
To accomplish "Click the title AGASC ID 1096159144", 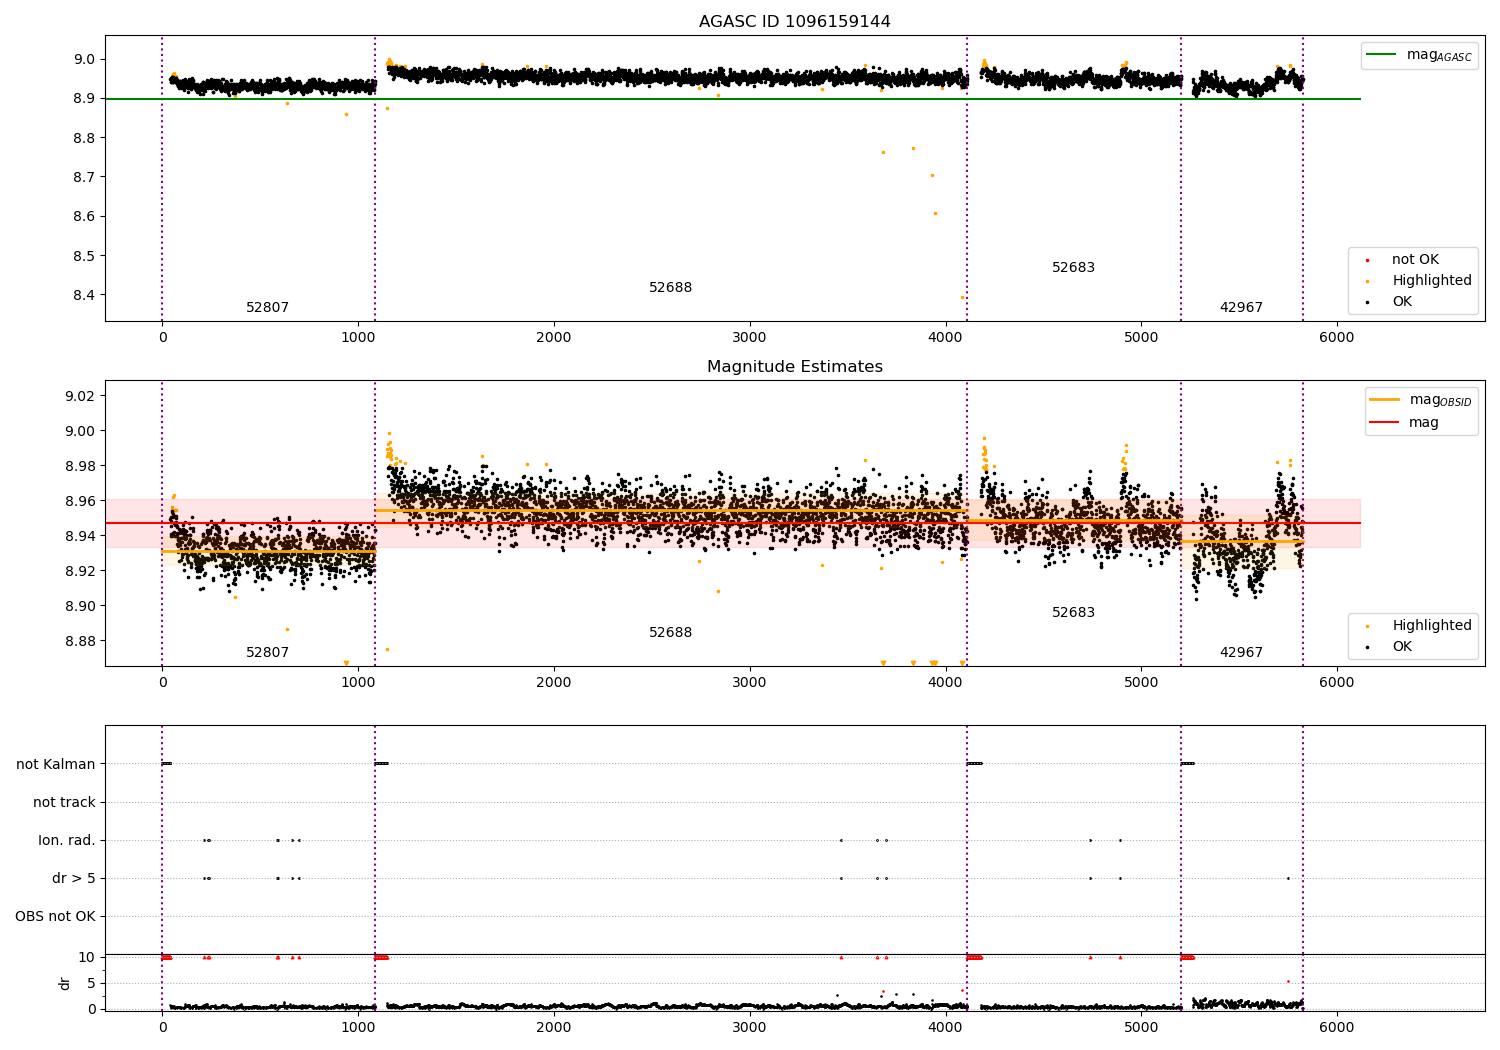I will pyautogui.click(x=794, y=21).
